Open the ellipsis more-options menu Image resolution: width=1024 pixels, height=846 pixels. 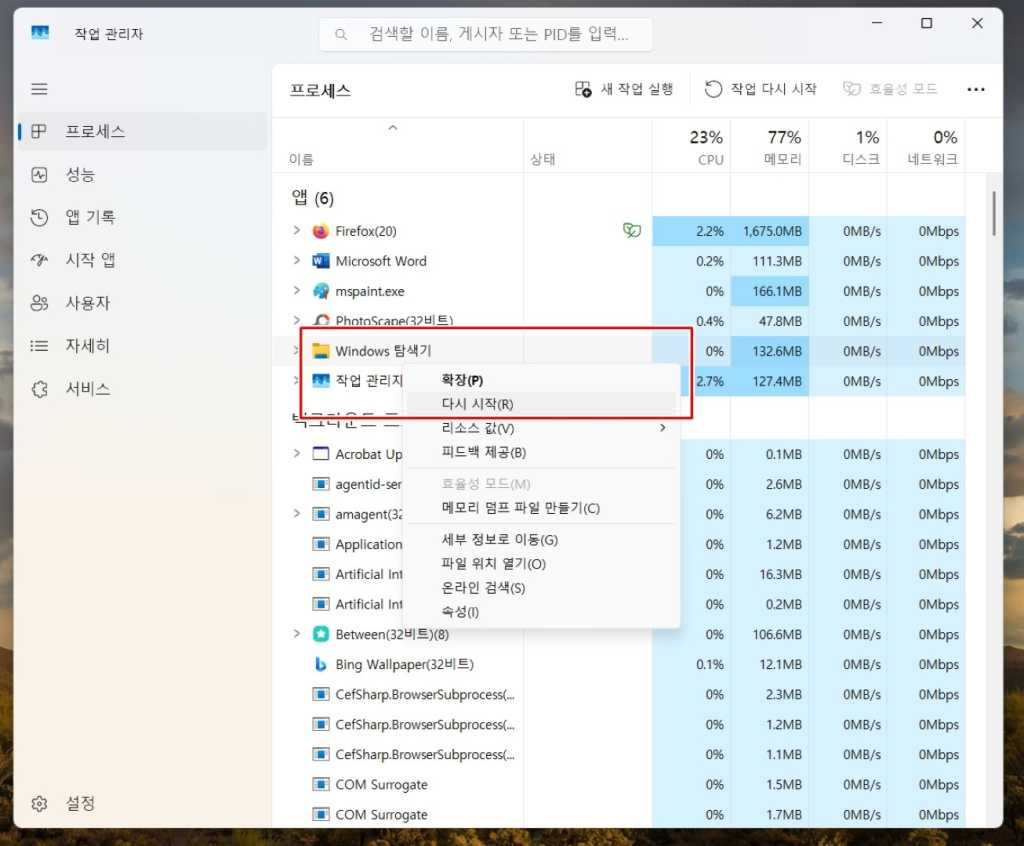click(x=975, y=89)
